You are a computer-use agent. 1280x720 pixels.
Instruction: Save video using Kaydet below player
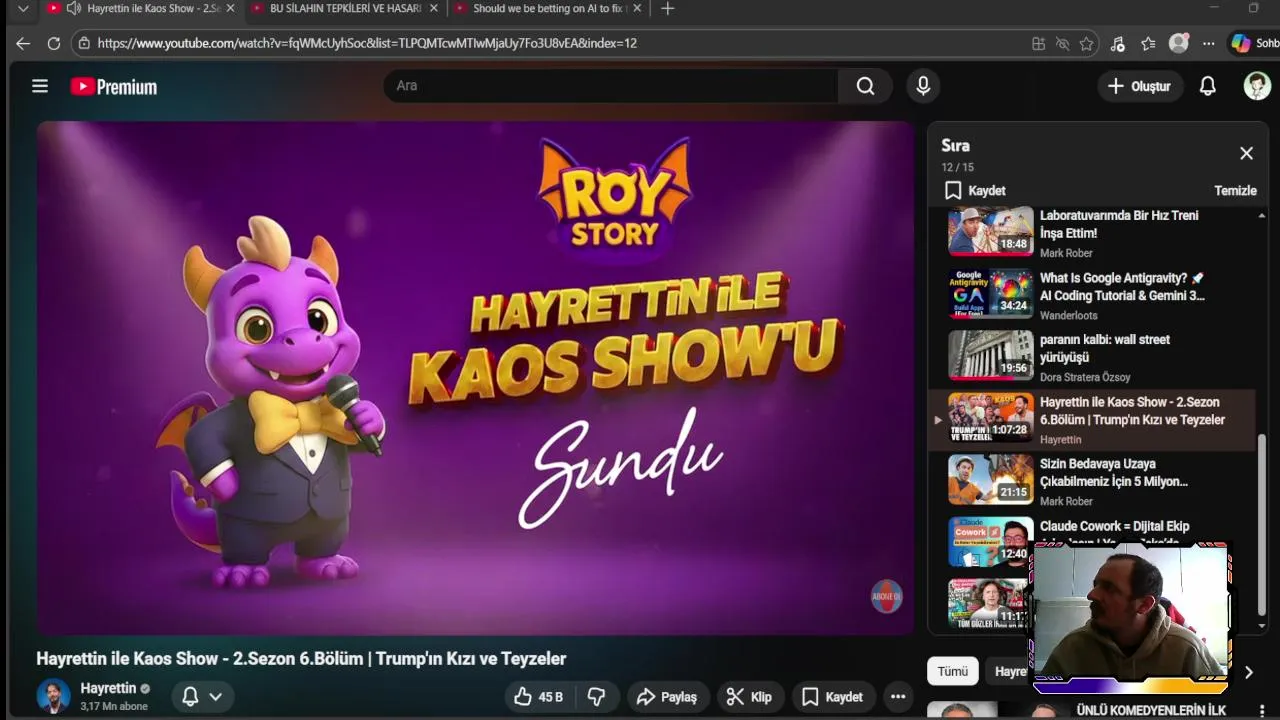832,697
